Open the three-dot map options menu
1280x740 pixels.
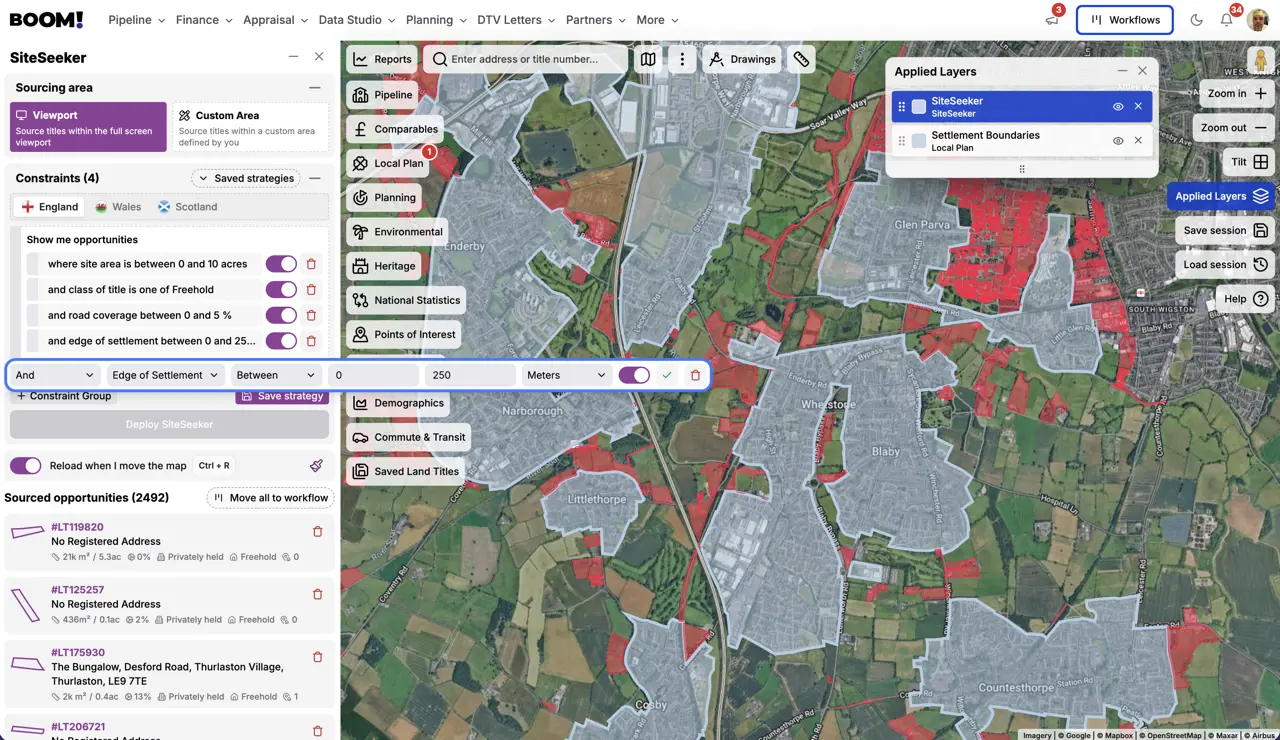pos(682,59)
